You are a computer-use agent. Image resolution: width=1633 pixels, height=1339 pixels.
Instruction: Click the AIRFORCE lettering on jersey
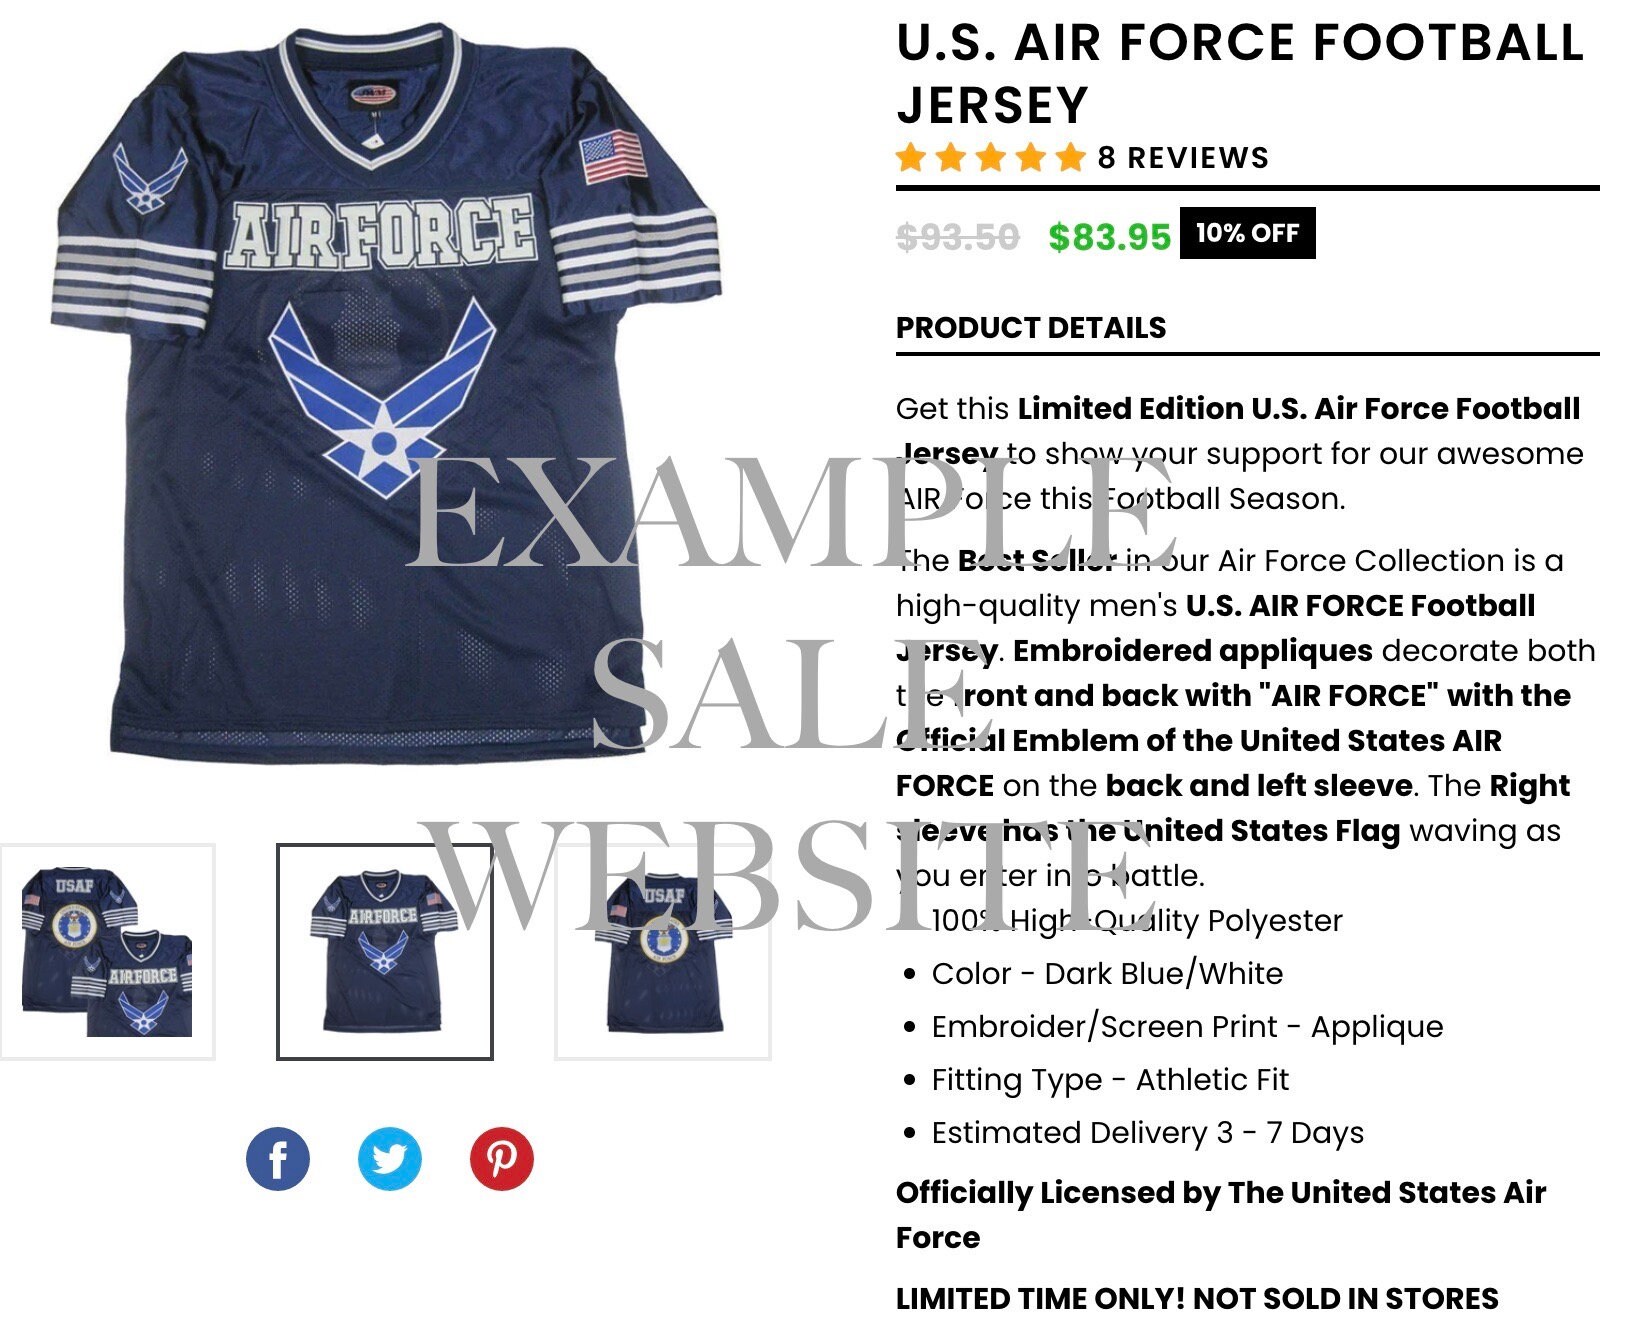(x=380, y=232)
